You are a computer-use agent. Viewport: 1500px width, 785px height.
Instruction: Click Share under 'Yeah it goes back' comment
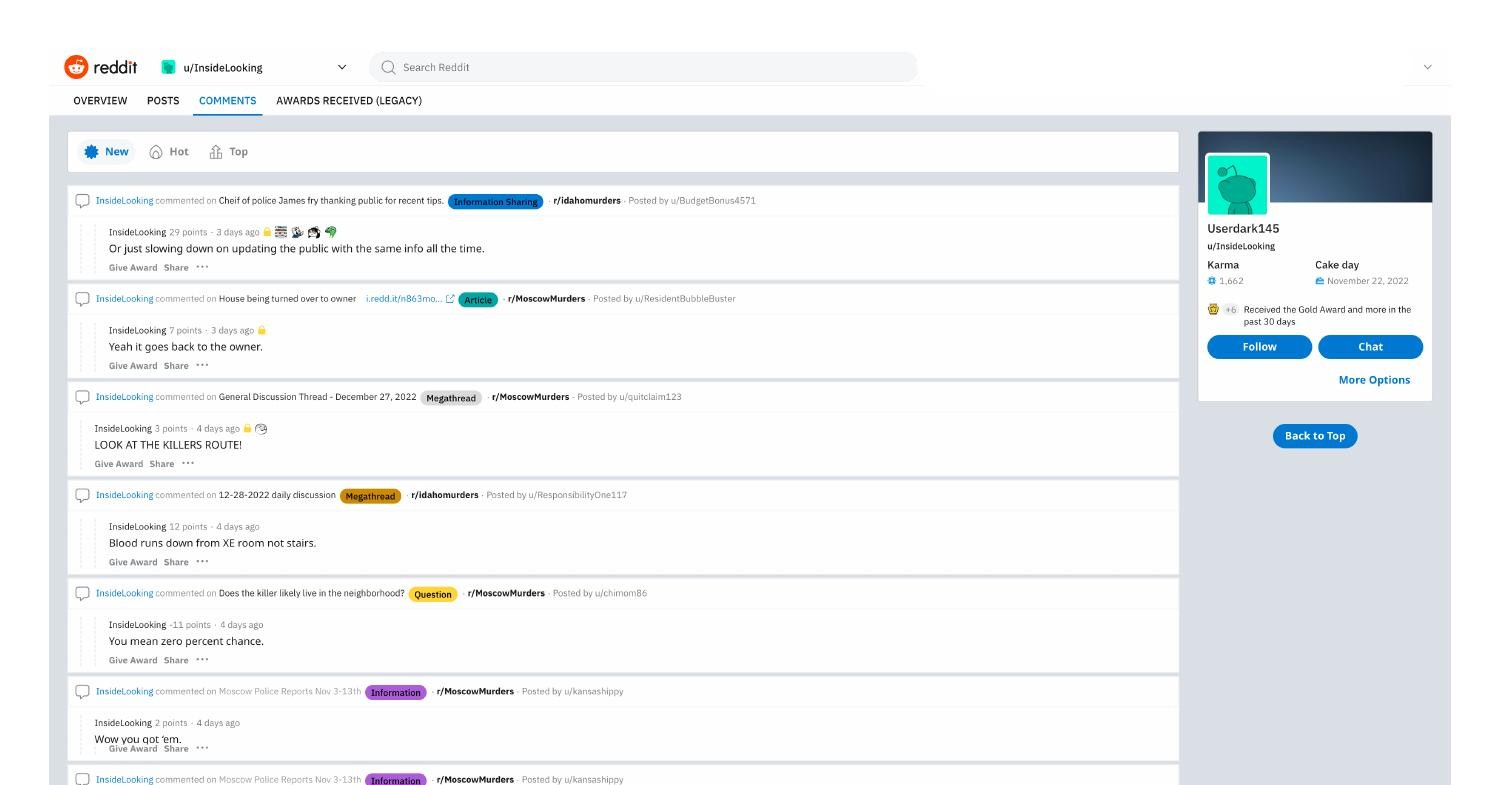point(176,365)
